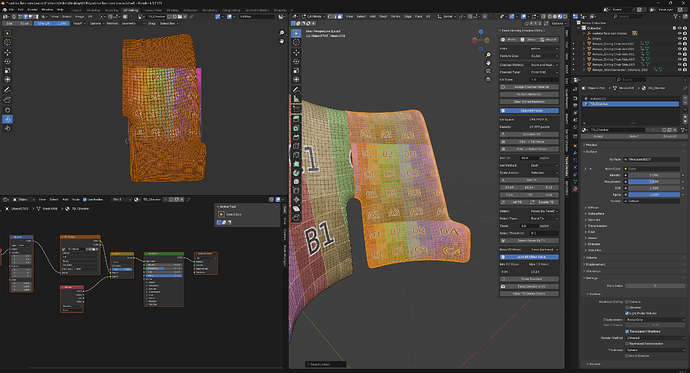Hide the Empty object via eye icon

[679, 38]
